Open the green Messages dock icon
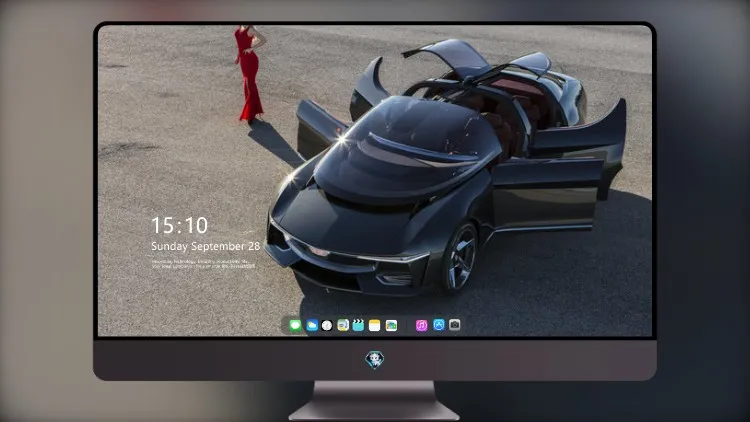Screen dimensions: 750x422 pyautogui.click(x=295, y=325)
